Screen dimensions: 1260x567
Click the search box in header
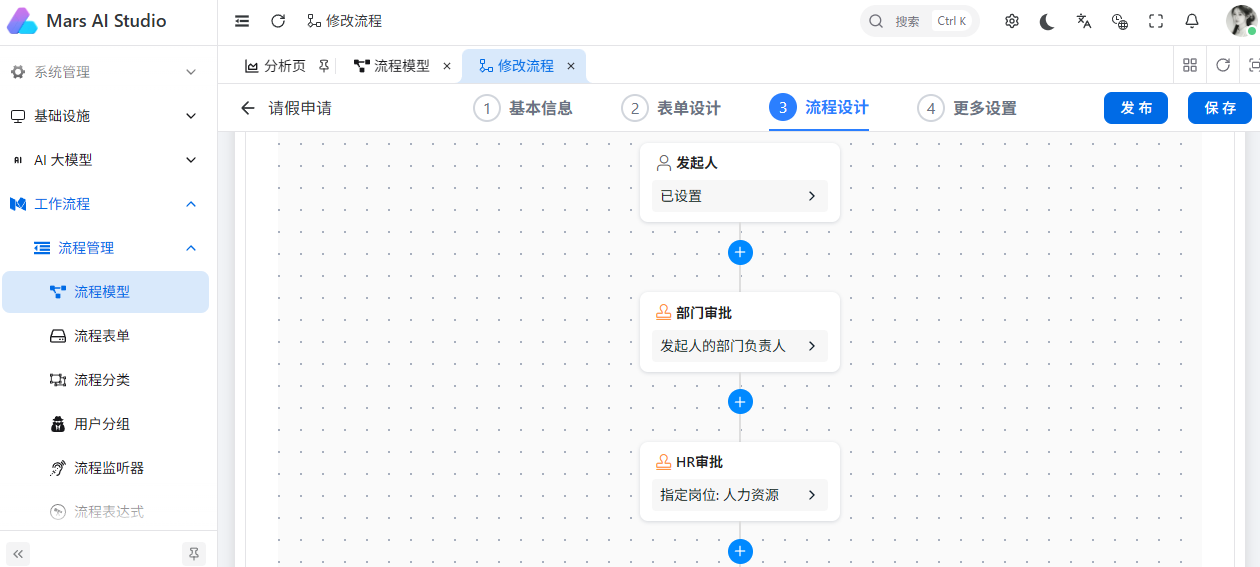(x=919, y=21)
